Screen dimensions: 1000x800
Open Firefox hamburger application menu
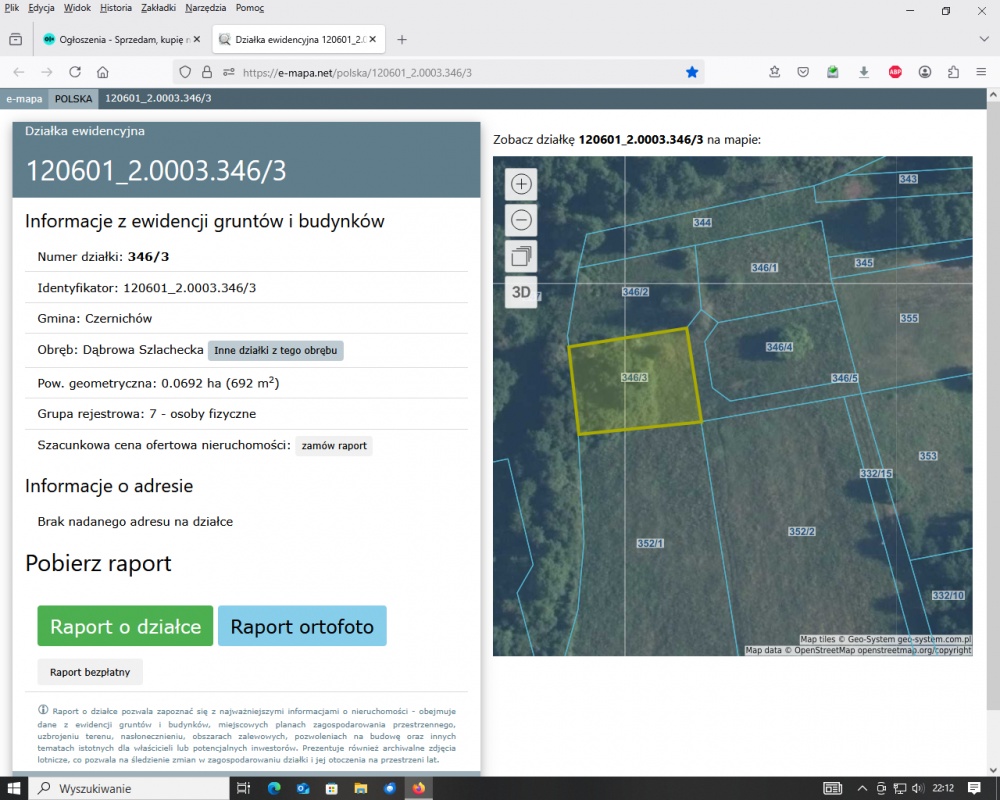[981, 72]
